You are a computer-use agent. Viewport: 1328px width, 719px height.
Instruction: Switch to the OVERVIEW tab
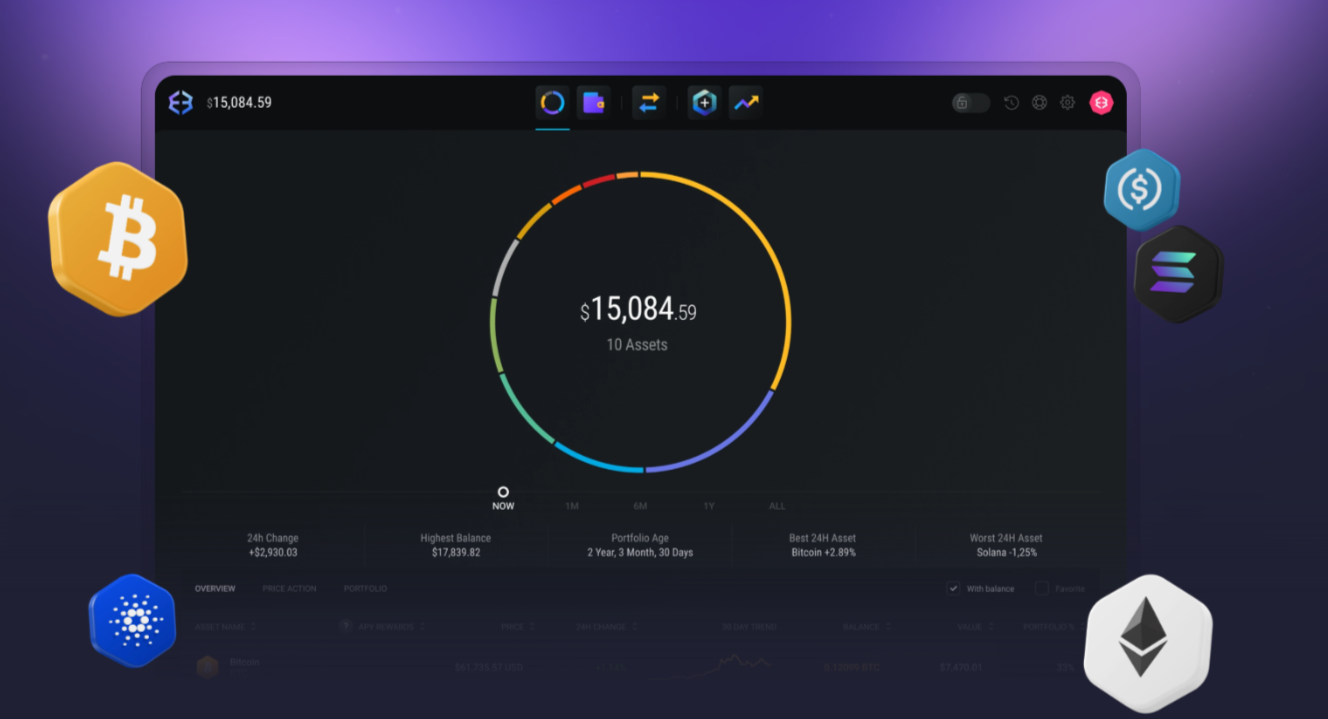(215, 588)
